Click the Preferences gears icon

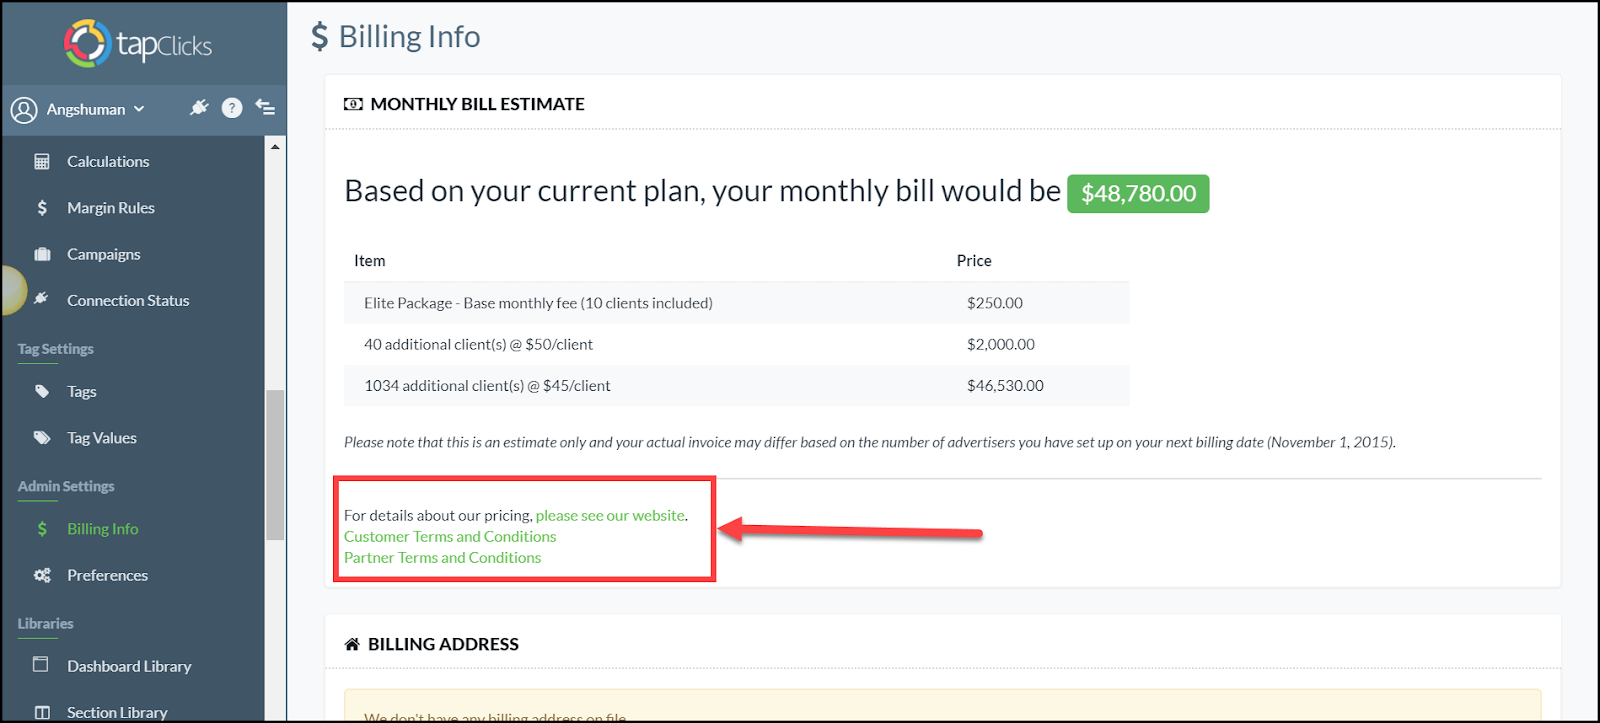click(x=42, y=575)
